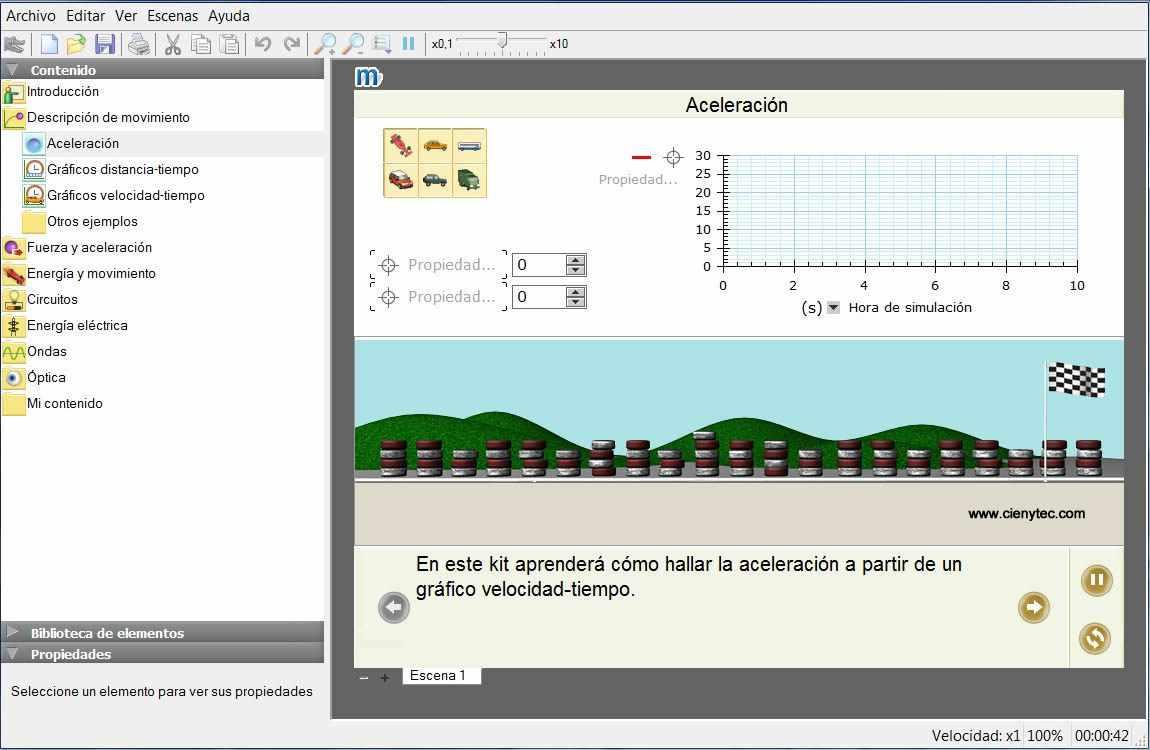Viewport: 1150px width, 750px height.
Task: Switch to the Escena 1 tab
Action: pyautogui.click(x=440, y=676)
